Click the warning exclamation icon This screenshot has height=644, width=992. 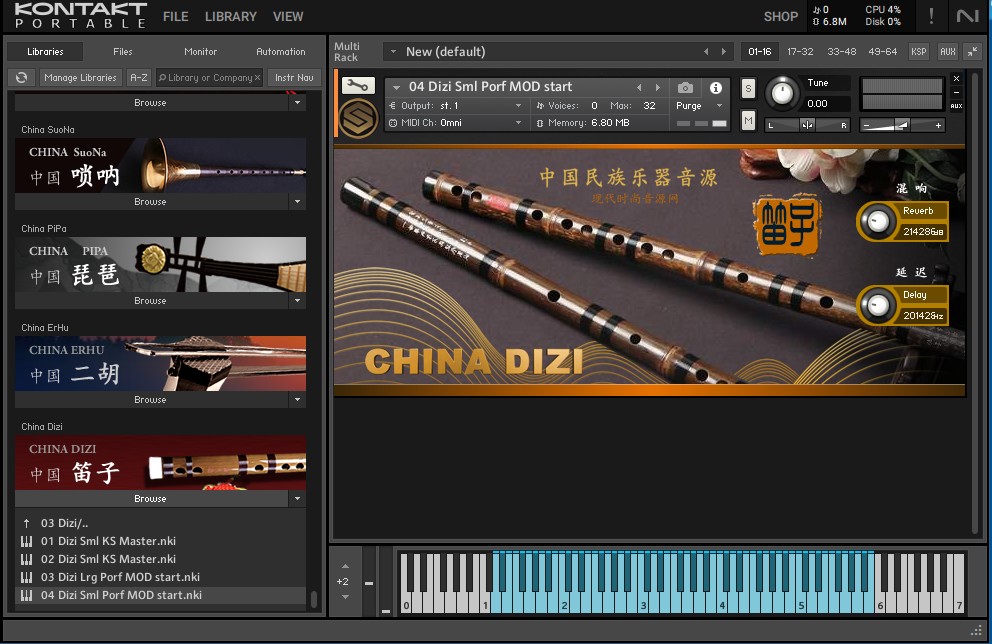931,16
